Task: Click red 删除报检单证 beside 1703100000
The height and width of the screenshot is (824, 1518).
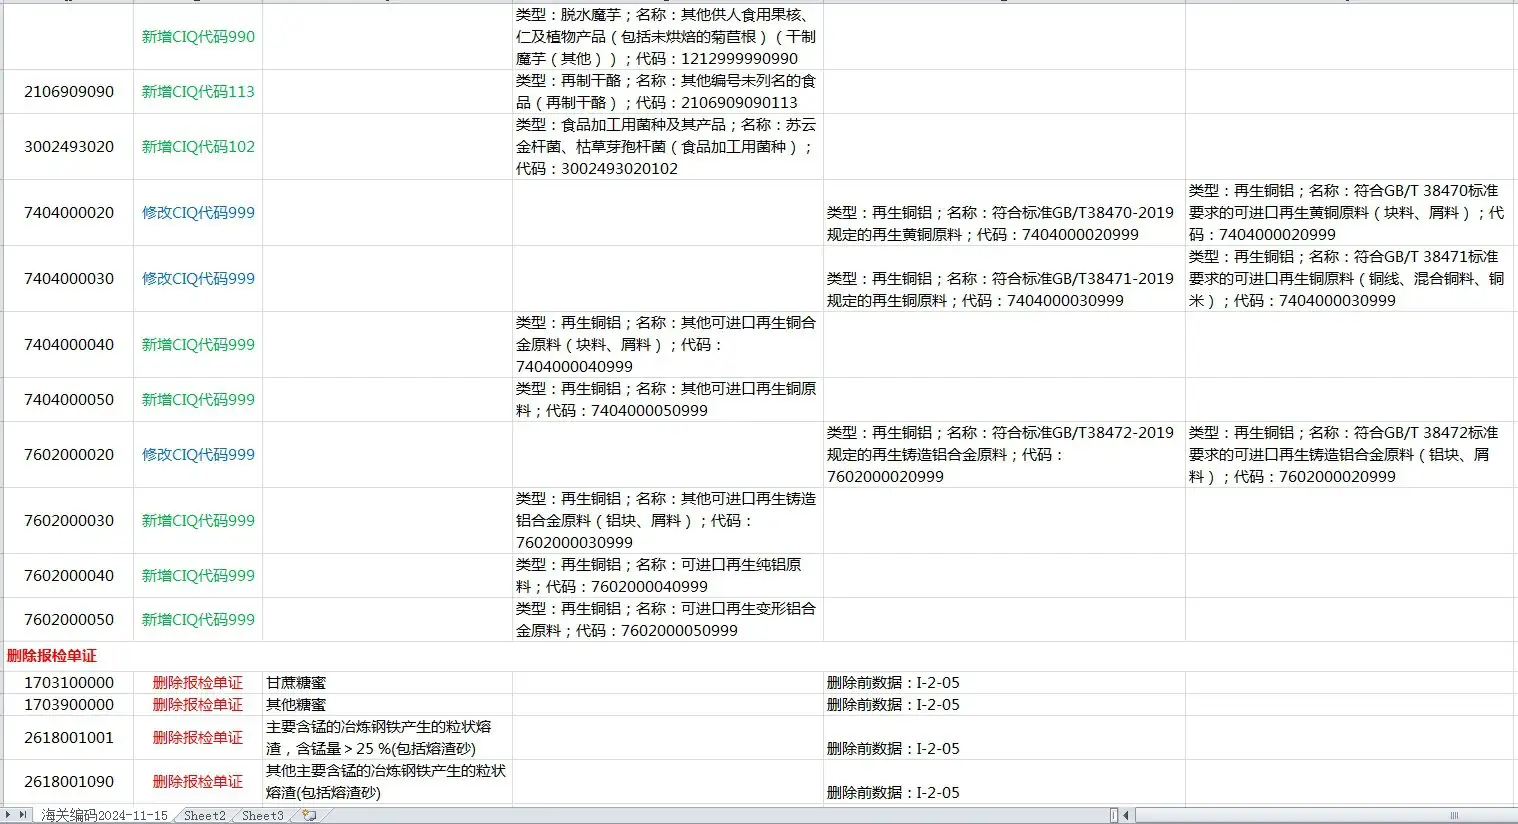Action: (197, 682)
